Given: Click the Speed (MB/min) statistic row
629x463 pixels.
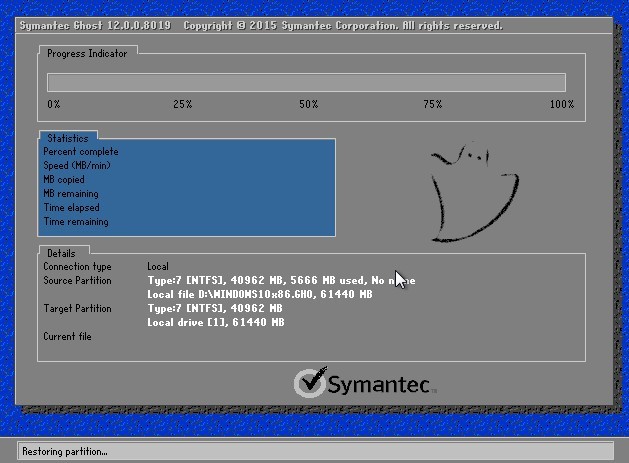Looking at the screenshot, I should 76,166.
